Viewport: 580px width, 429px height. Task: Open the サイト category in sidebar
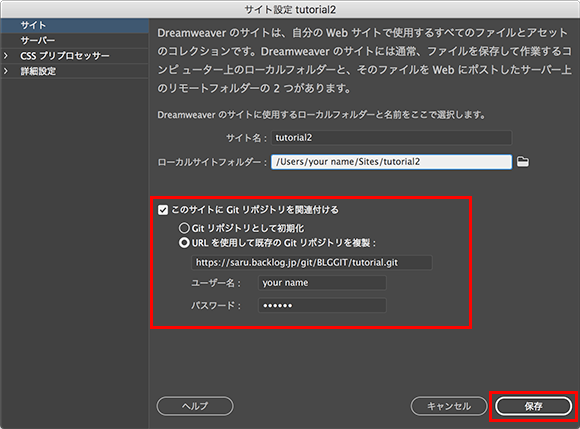pos(75,26)
